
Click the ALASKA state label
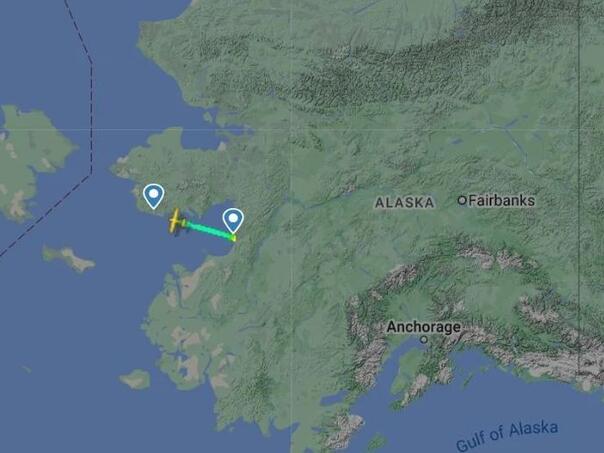(404, 203)
